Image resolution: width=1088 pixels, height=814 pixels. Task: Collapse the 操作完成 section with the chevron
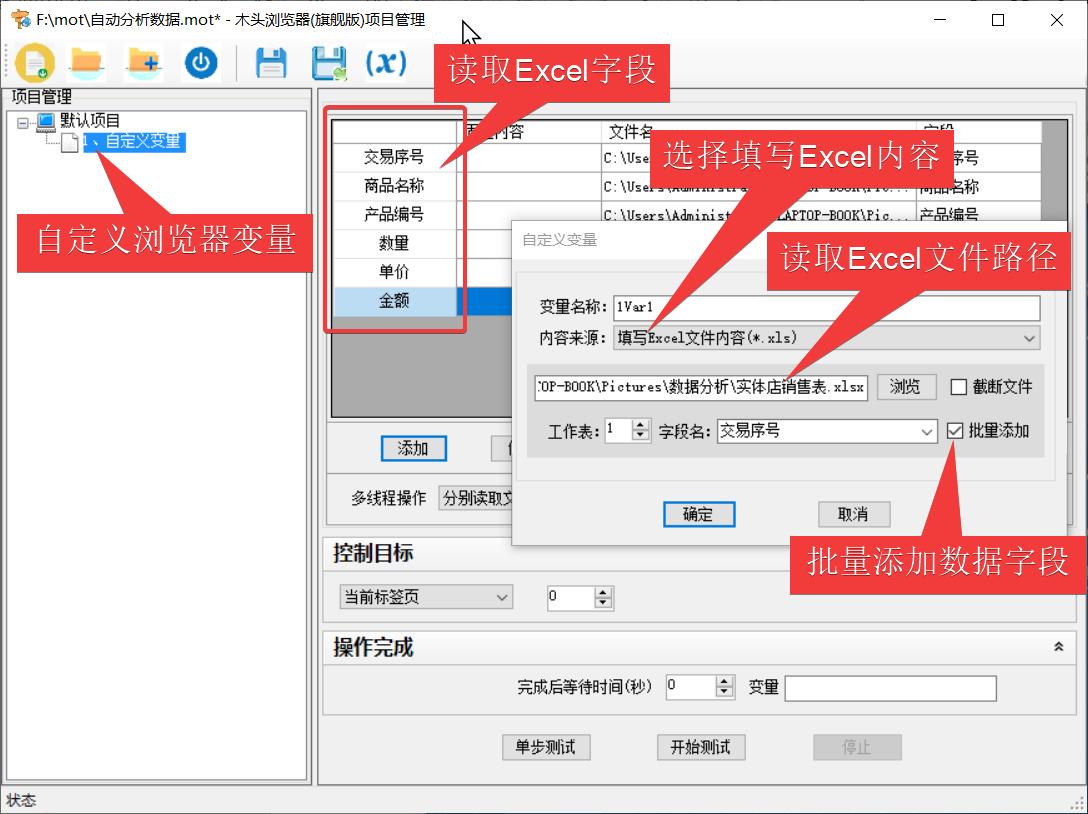tap(1056, 647)
